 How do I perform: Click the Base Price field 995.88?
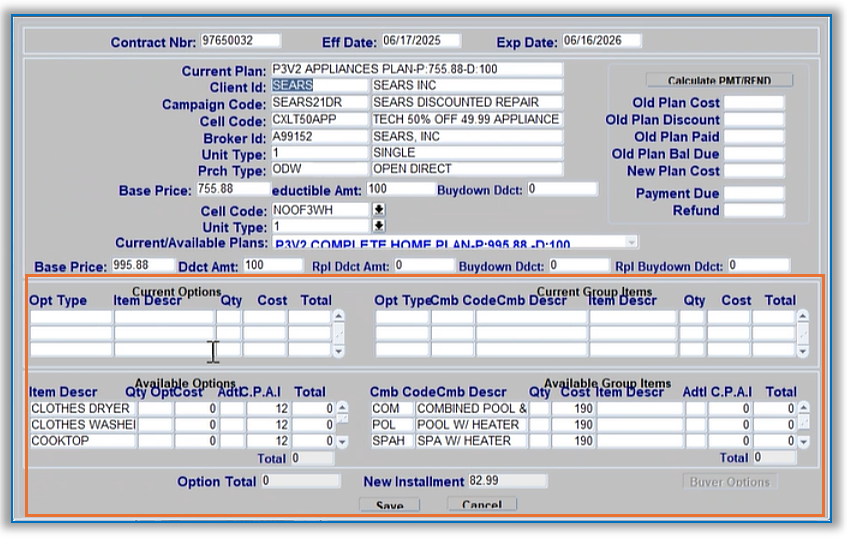tap(143, 265)
